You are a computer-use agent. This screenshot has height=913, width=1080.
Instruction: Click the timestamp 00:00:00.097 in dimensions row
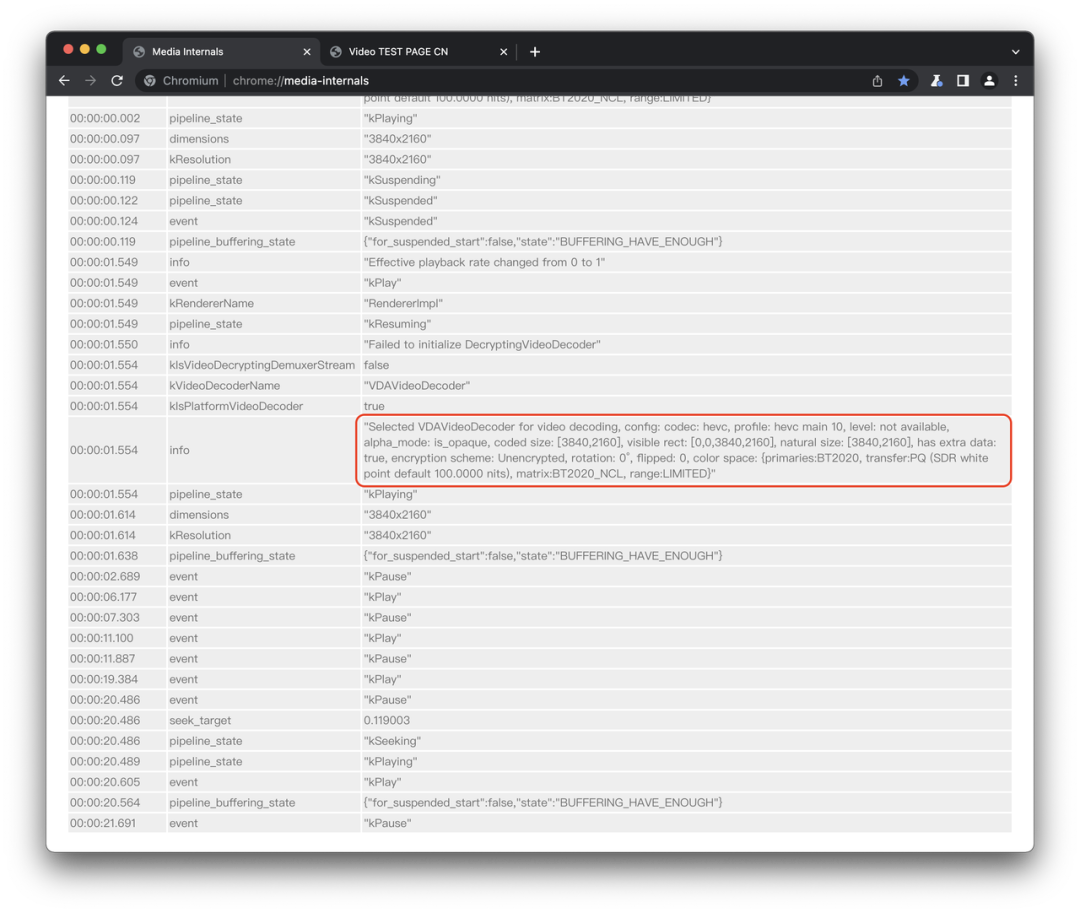point(105,138)
